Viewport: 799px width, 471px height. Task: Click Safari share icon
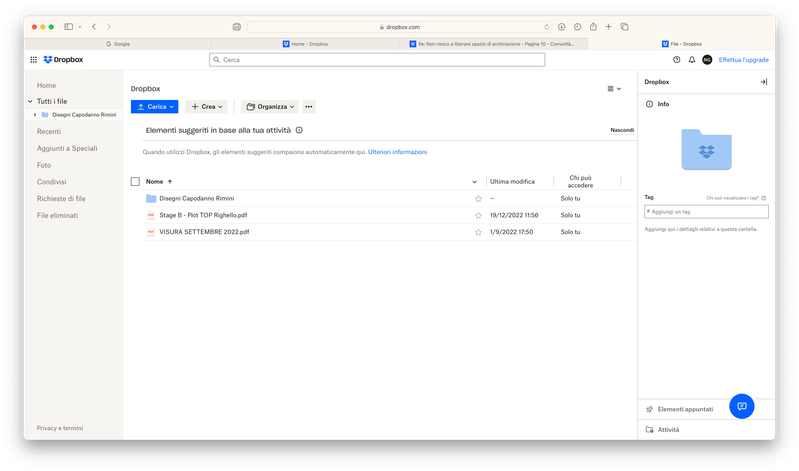point(593,27)
